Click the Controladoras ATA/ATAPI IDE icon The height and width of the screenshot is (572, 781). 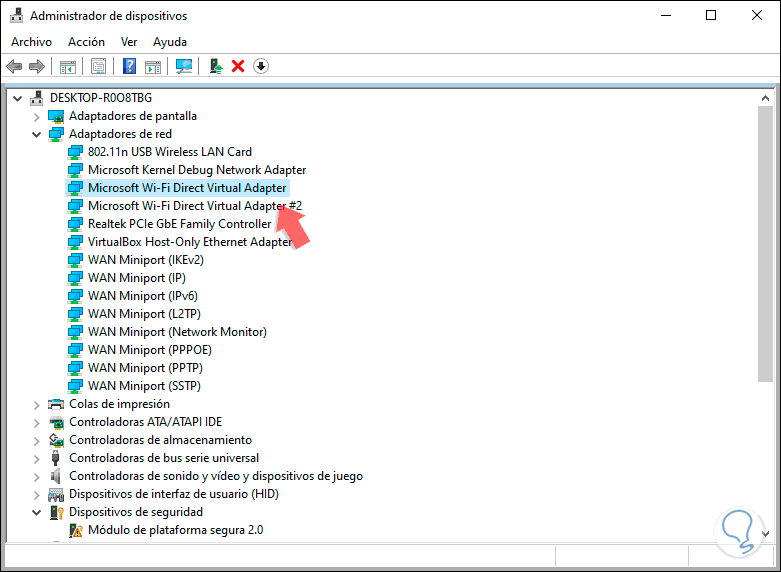pos(56,423)
